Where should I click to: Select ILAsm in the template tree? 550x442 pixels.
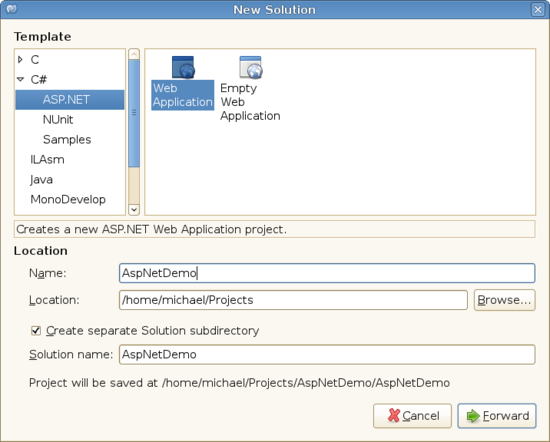pyautogui.click(x=70, y=160)
